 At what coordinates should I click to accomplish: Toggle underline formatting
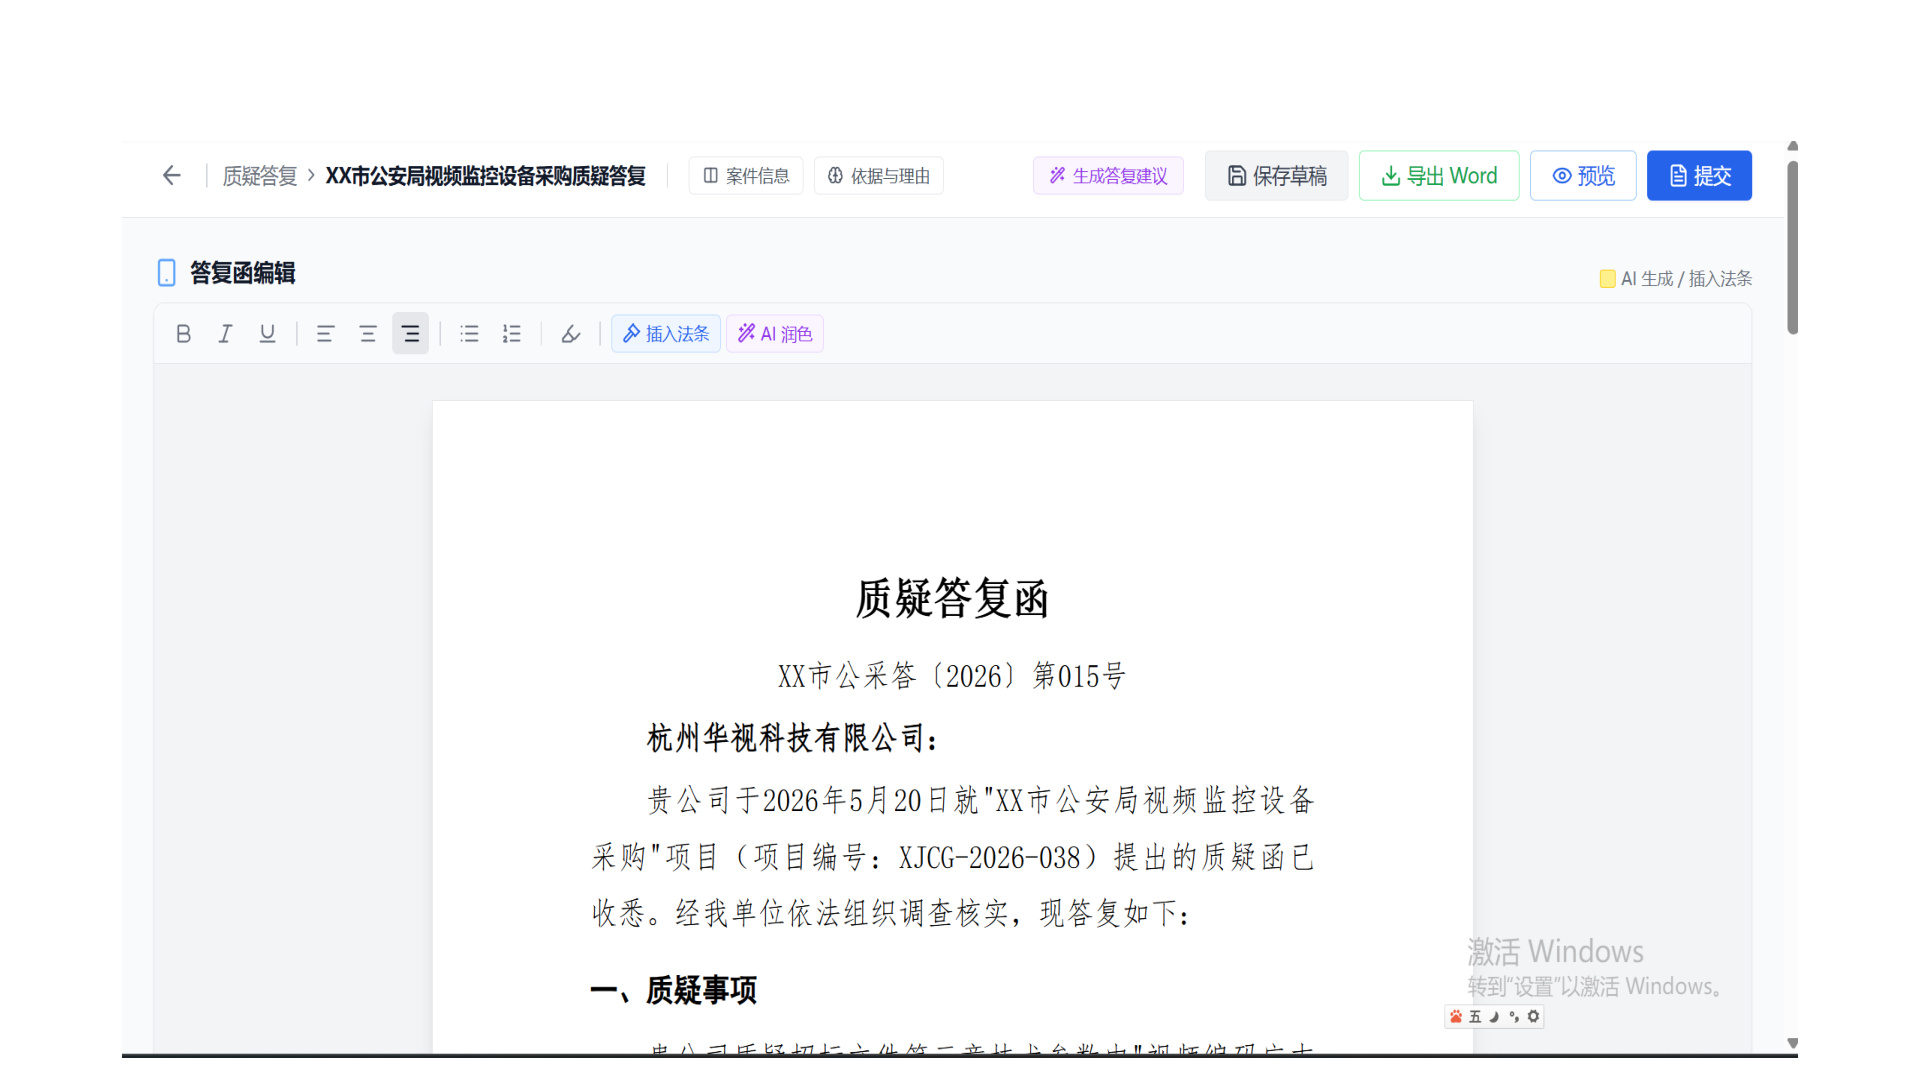tap(267, 334)
